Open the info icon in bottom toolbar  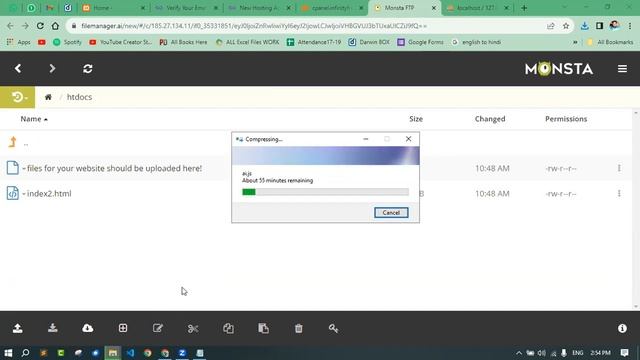click(x=622, y=328)
